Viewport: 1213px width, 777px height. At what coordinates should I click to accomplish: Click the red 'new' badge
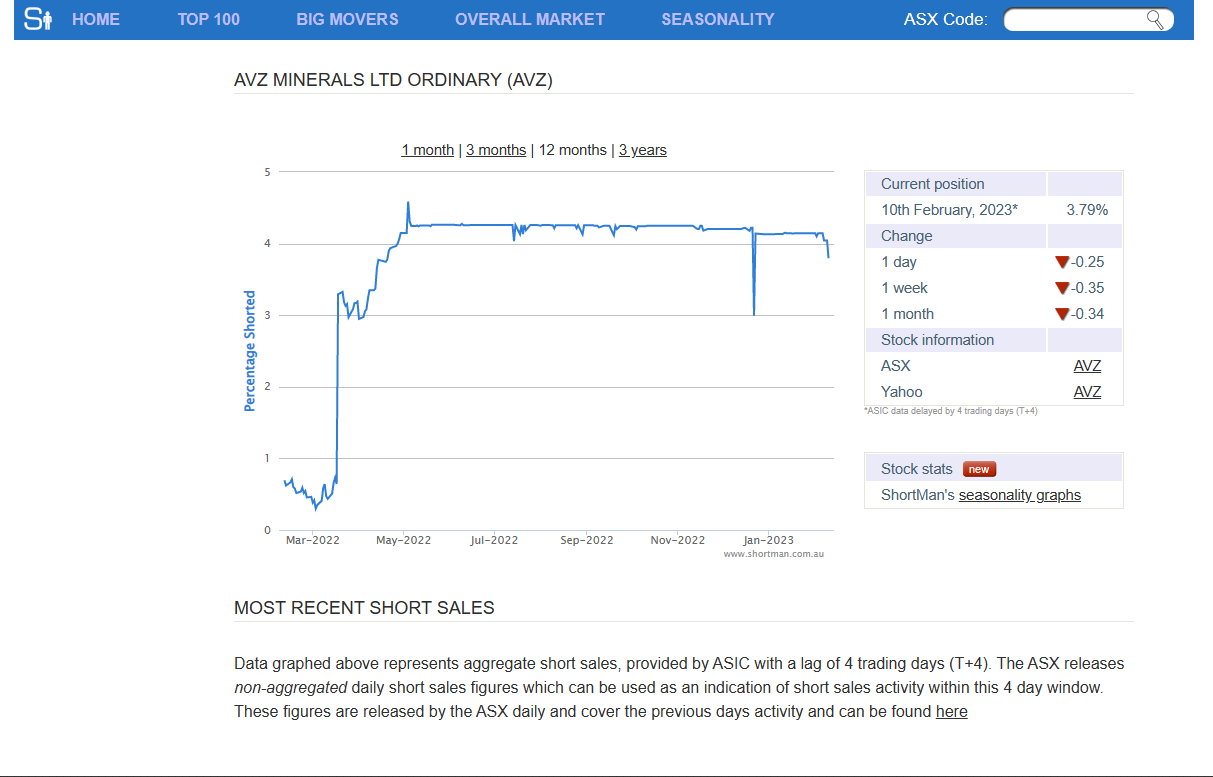[x=979, y=469]
